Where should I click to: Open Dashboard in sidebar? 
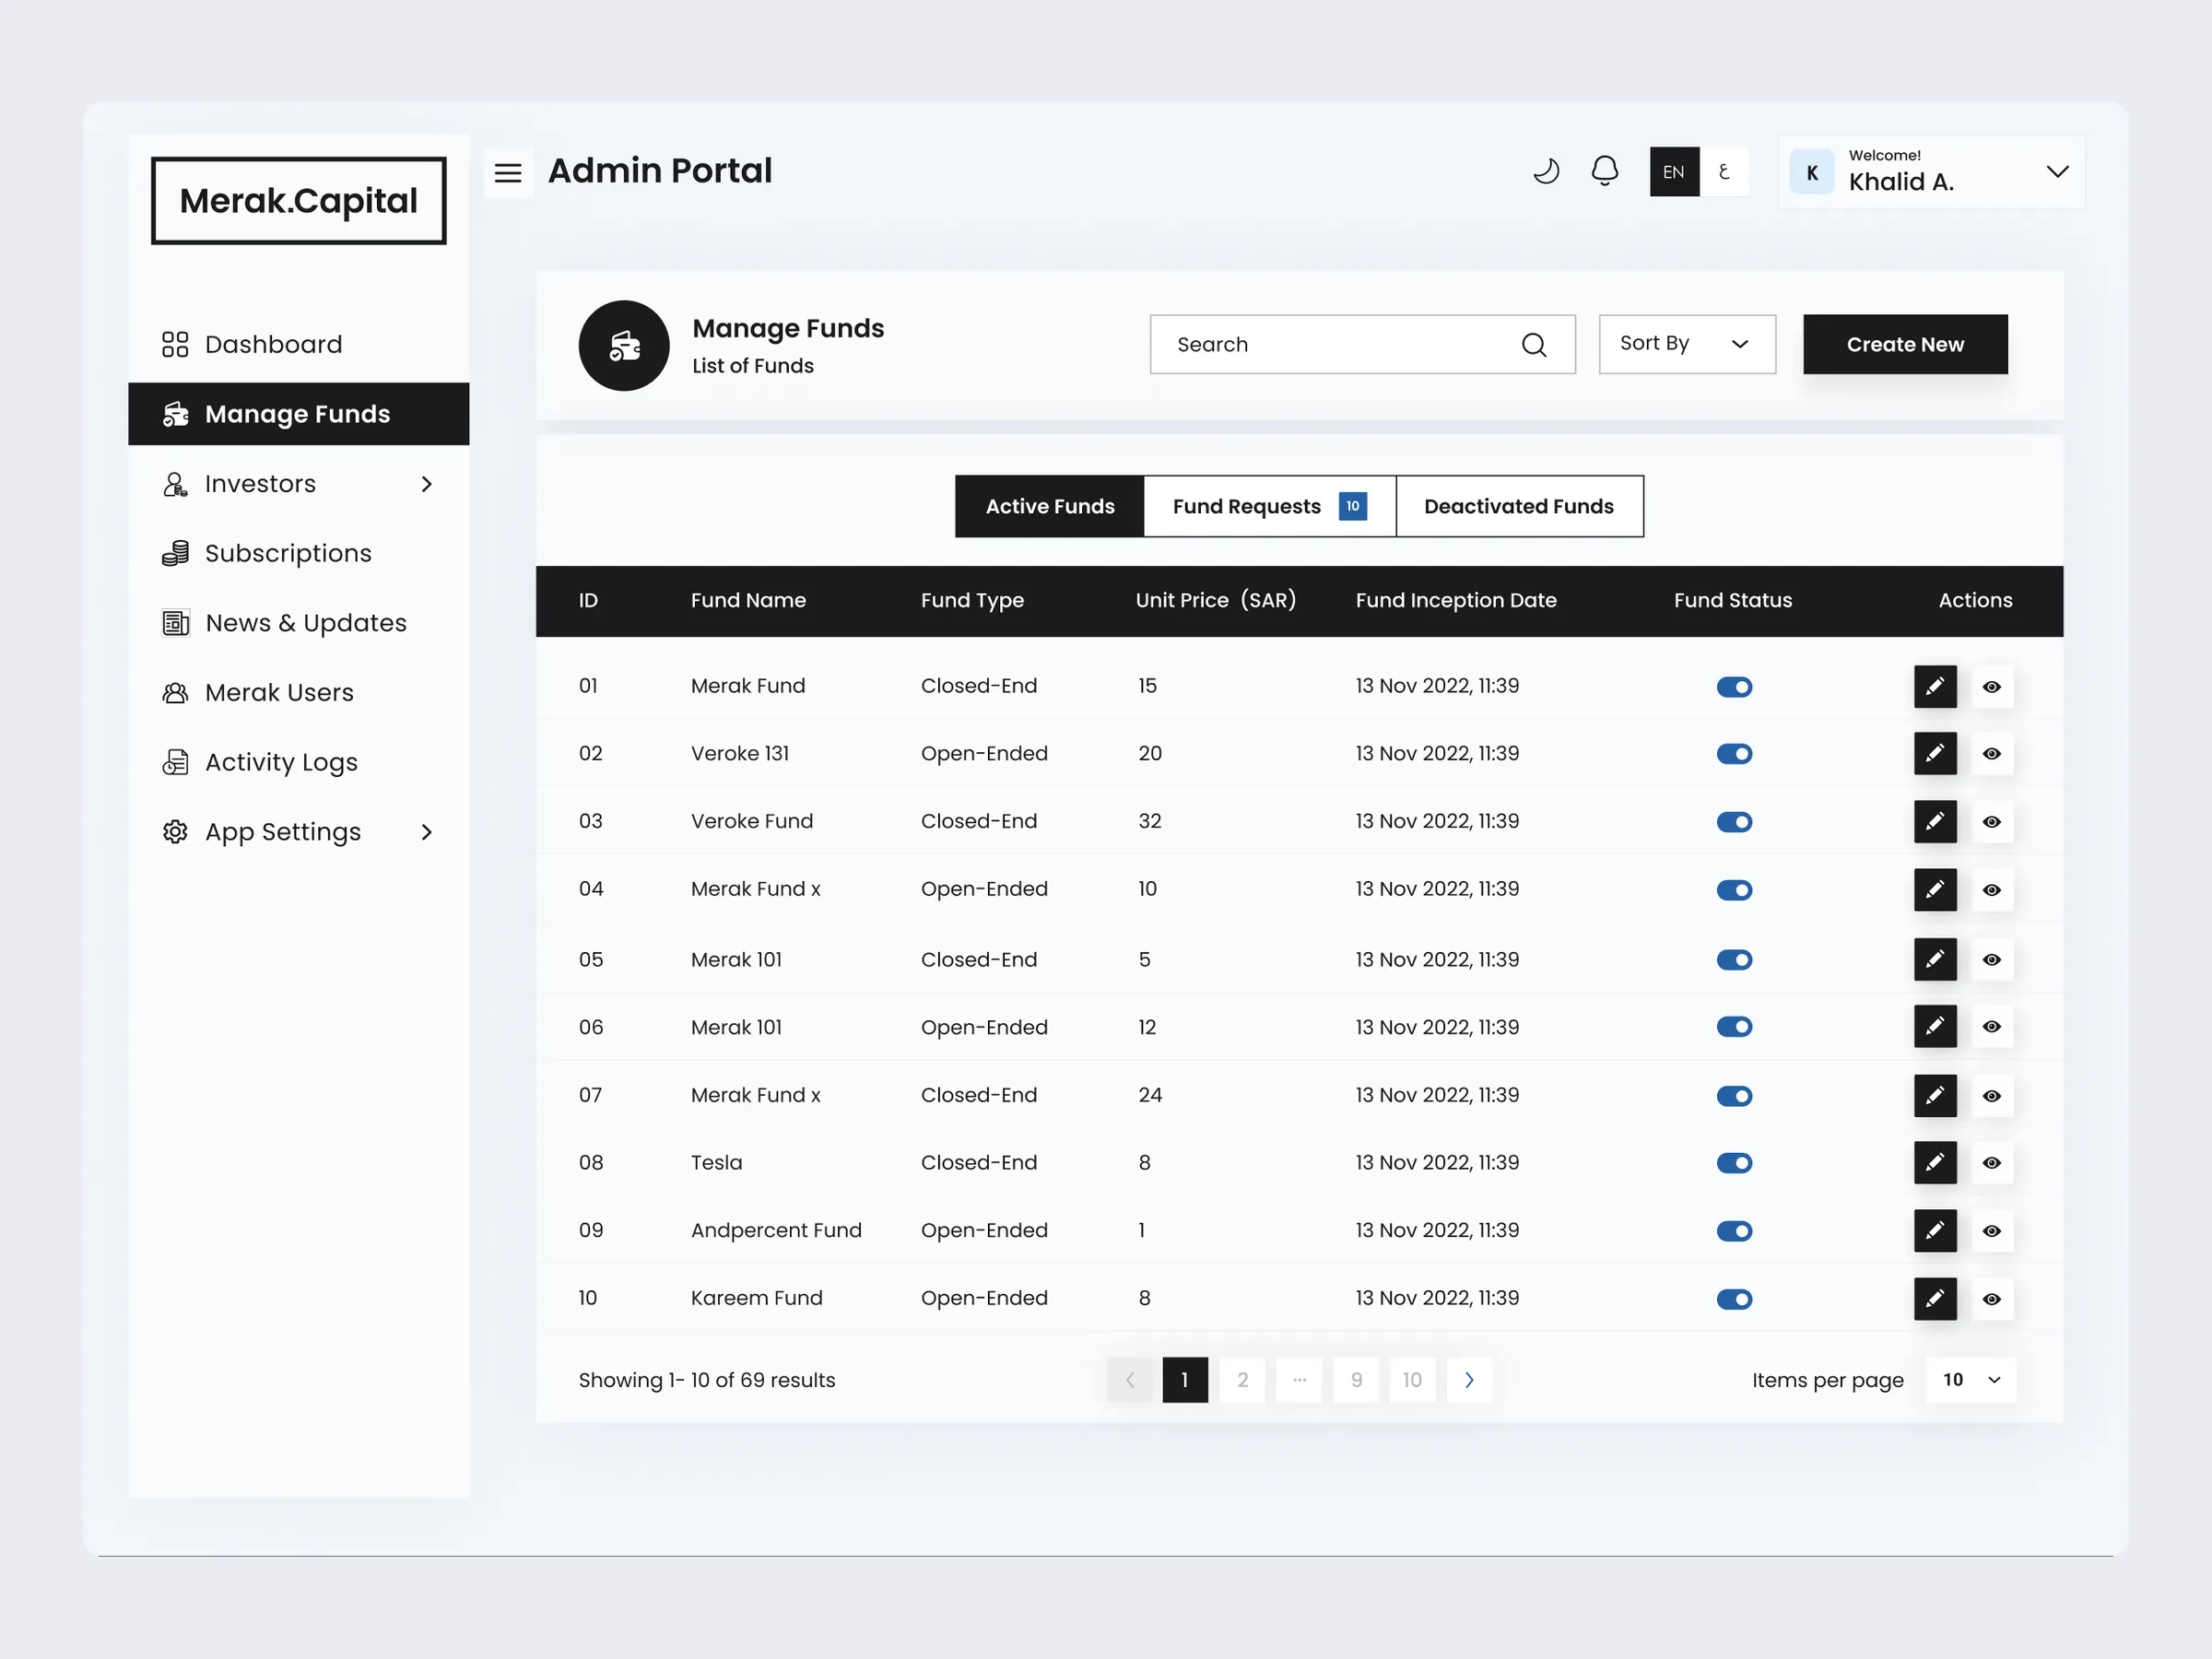[298, 344]
